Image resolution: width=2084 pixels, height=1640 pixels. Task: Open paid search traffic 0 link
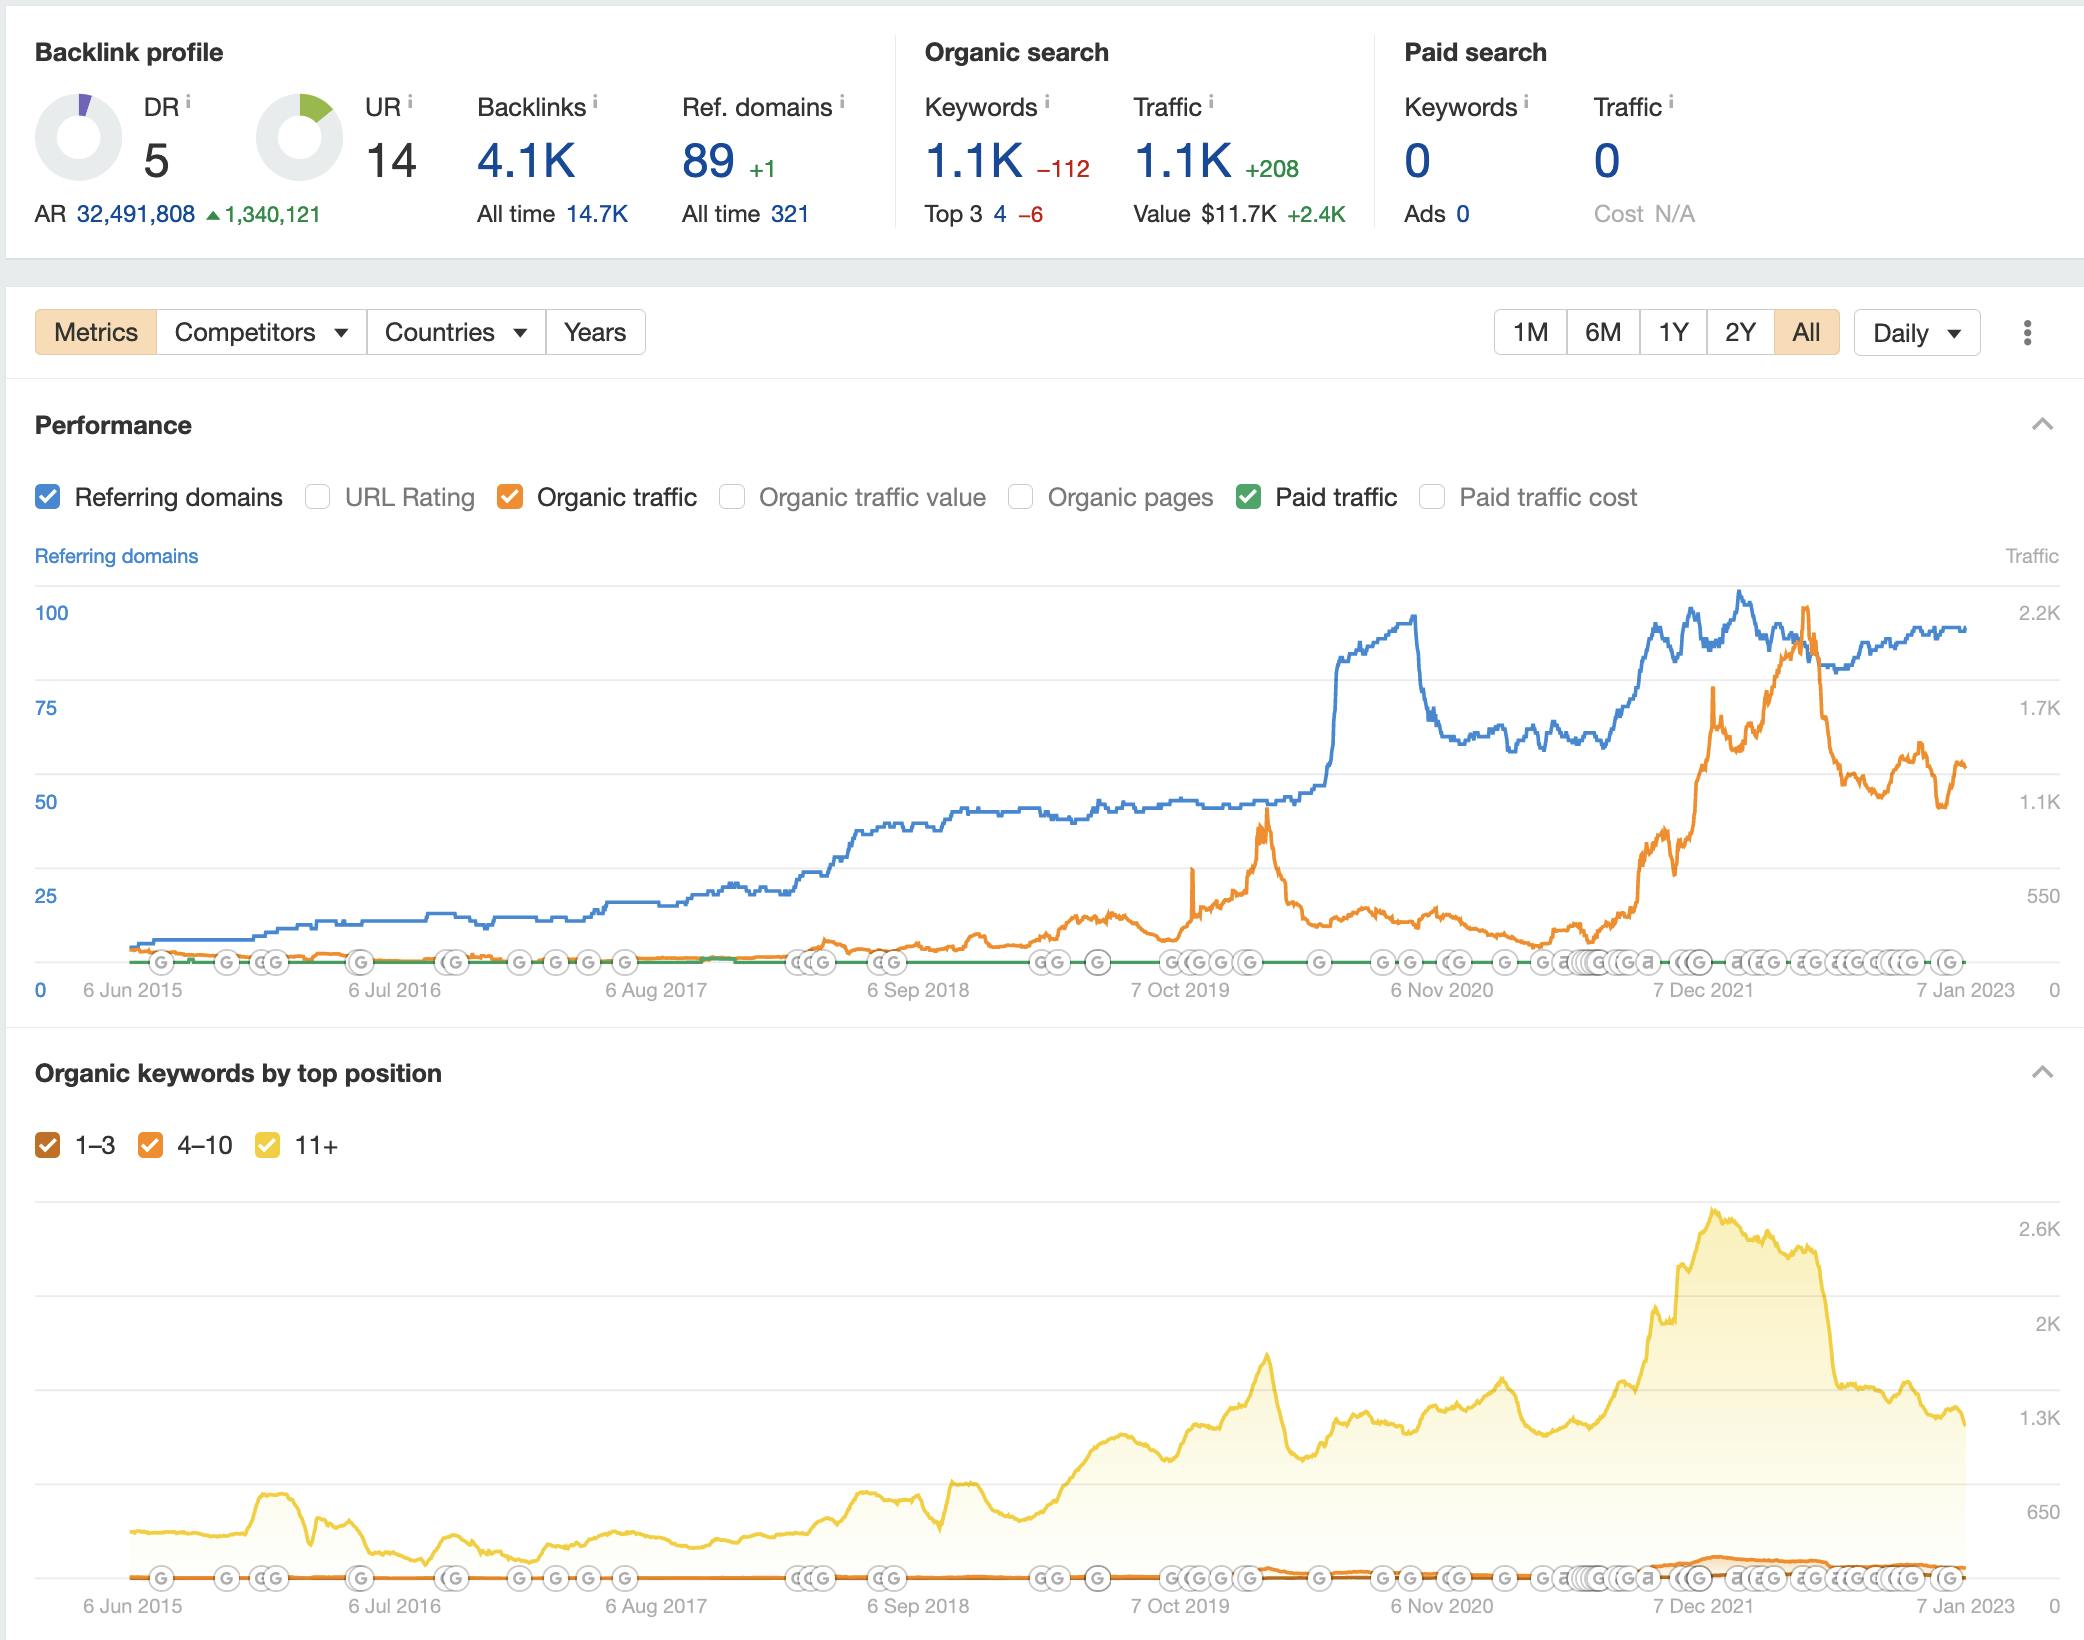tap(1606, 161)
